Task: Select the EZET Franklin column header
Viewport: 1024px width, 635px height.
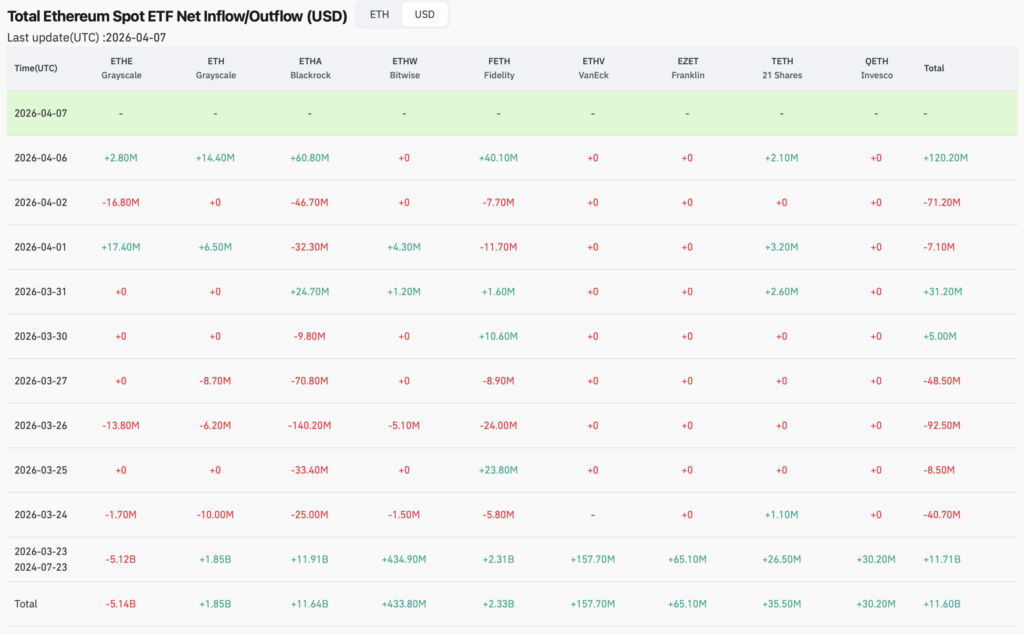Action: tap(687, 68)
